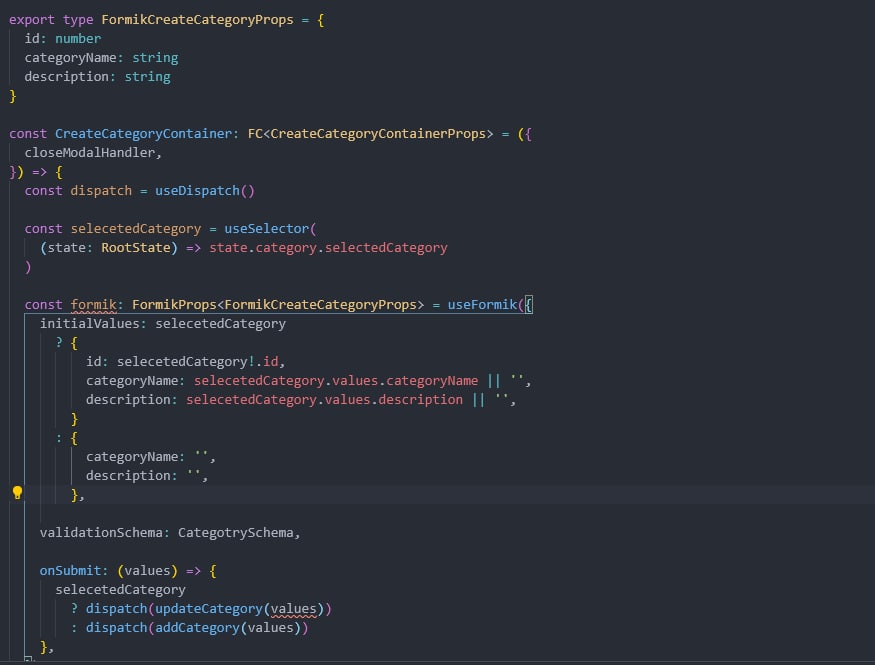
Task: Click 'CreateCategoryContainerProps' generic type
Action: 378,134
